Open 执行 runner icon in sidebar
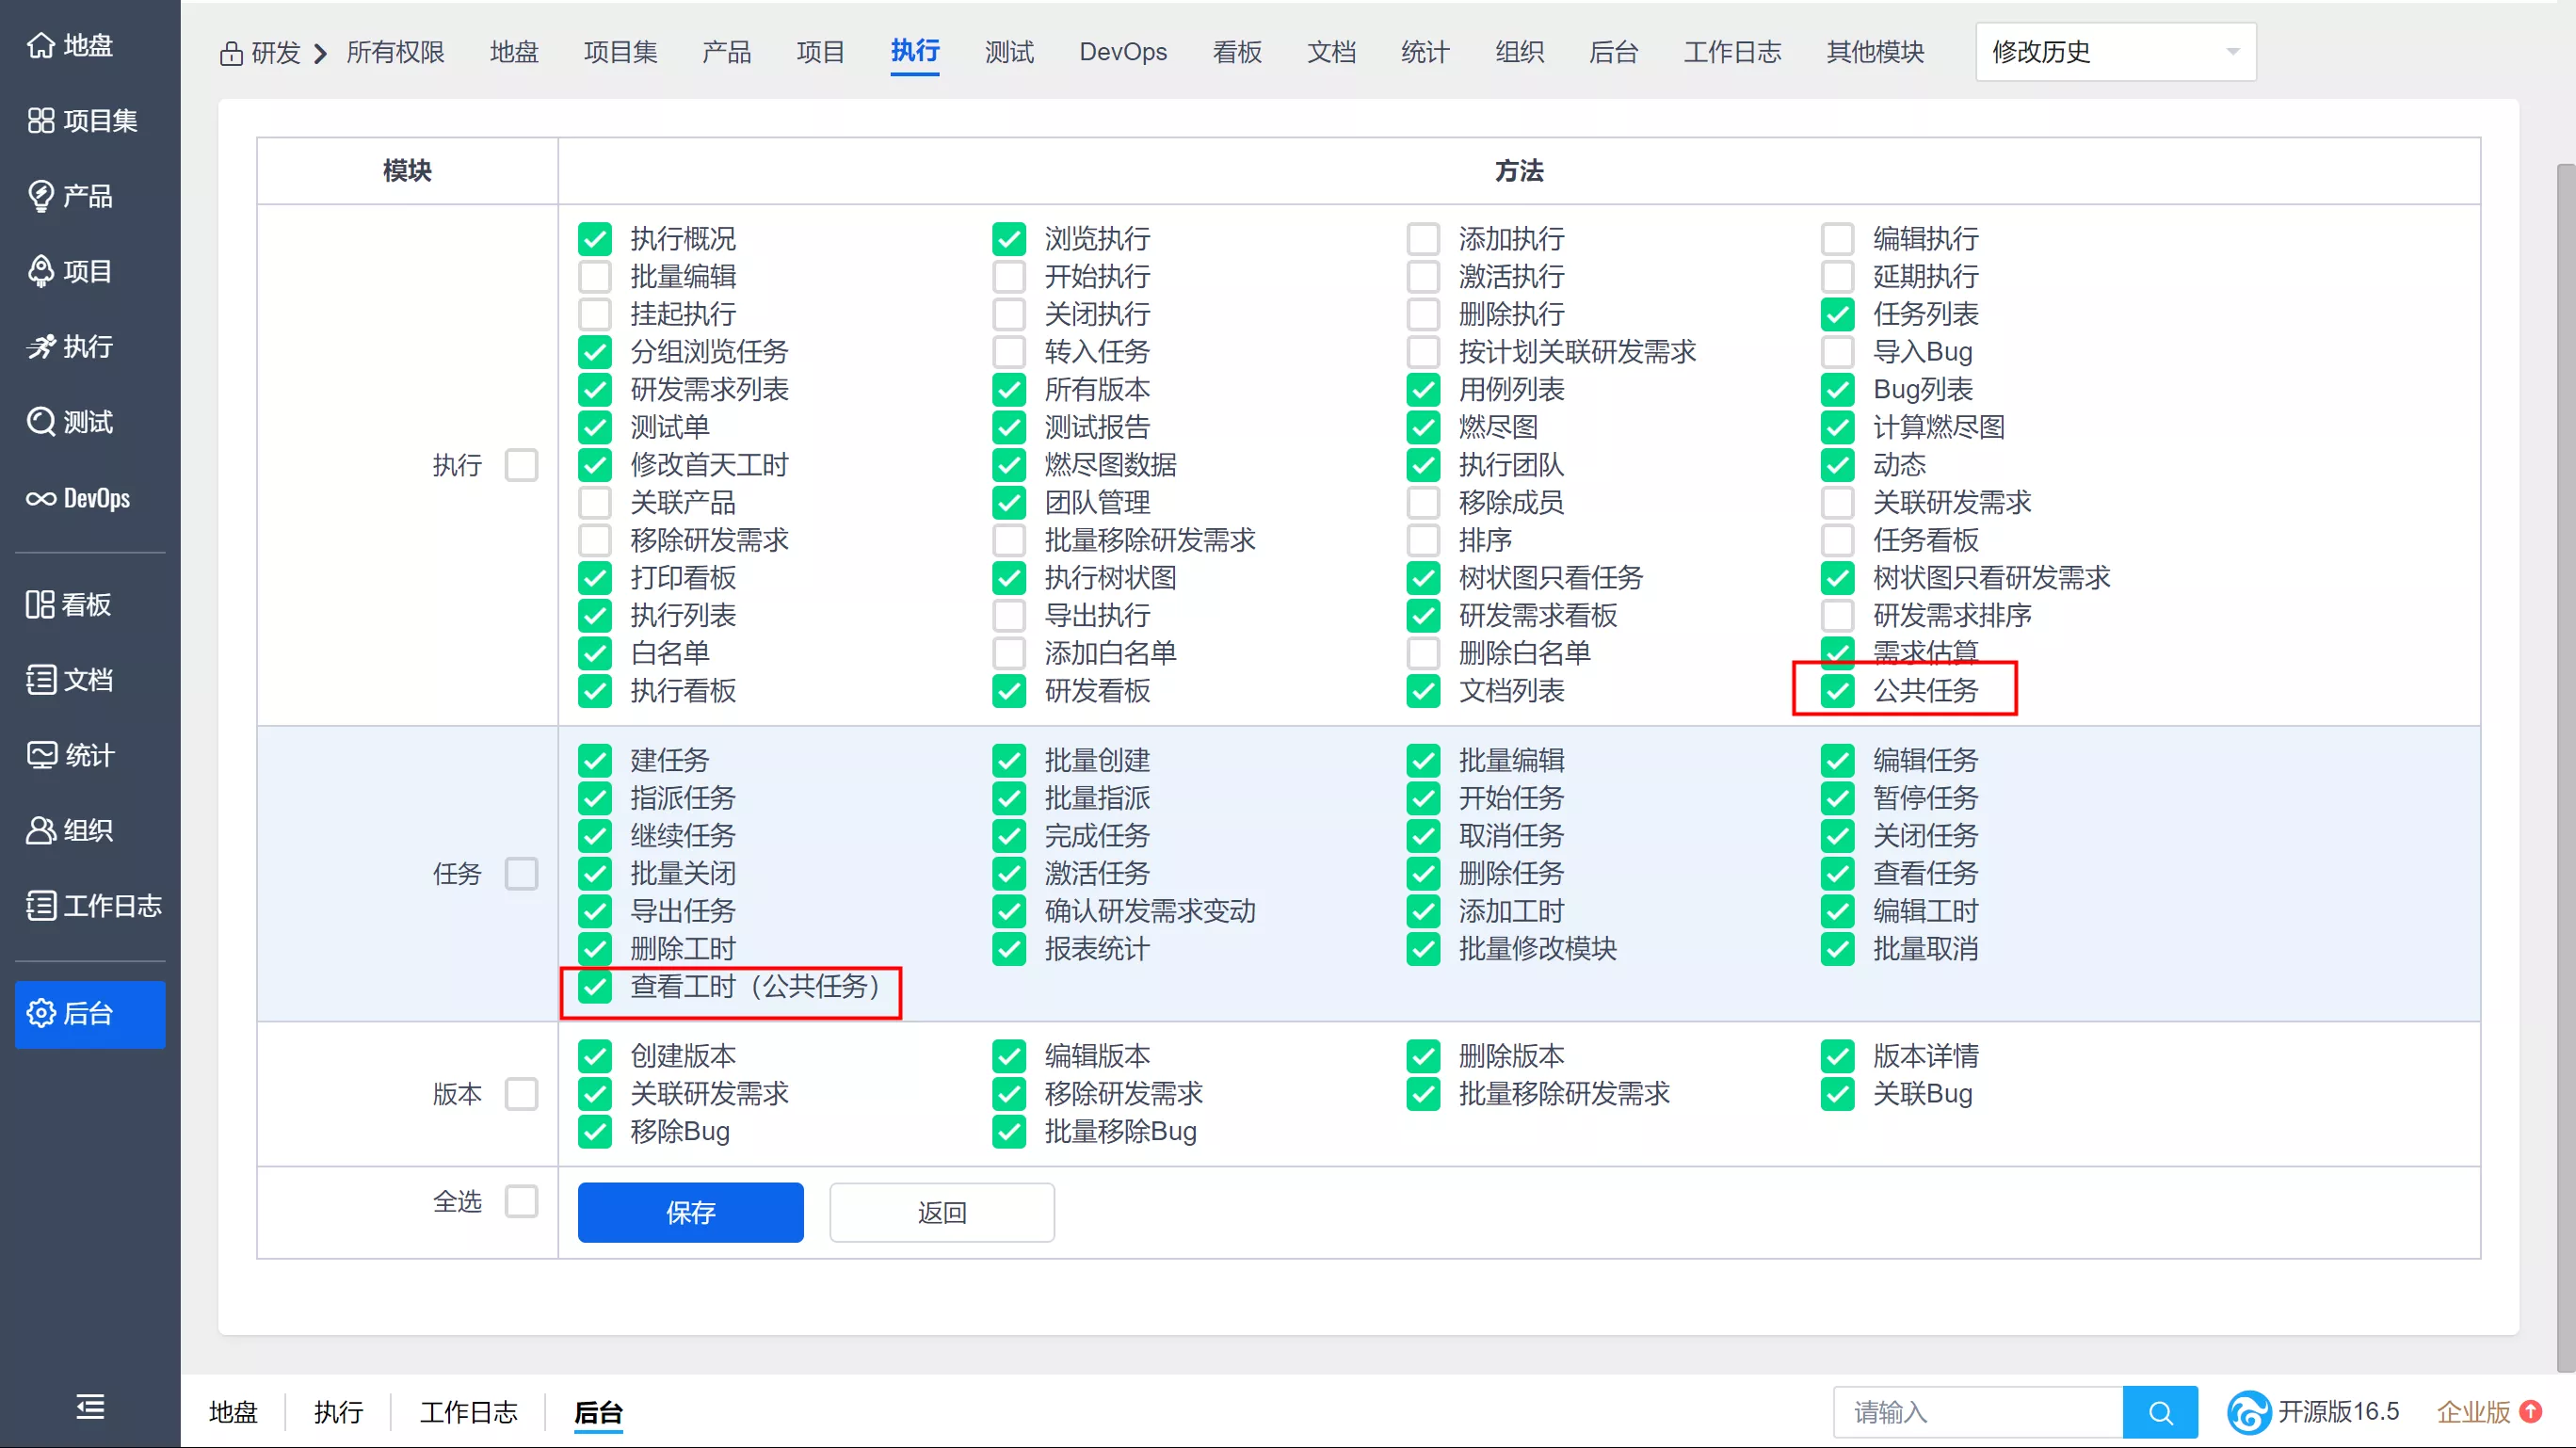This screenshot has height=1448, width=2576. [41, 347]
